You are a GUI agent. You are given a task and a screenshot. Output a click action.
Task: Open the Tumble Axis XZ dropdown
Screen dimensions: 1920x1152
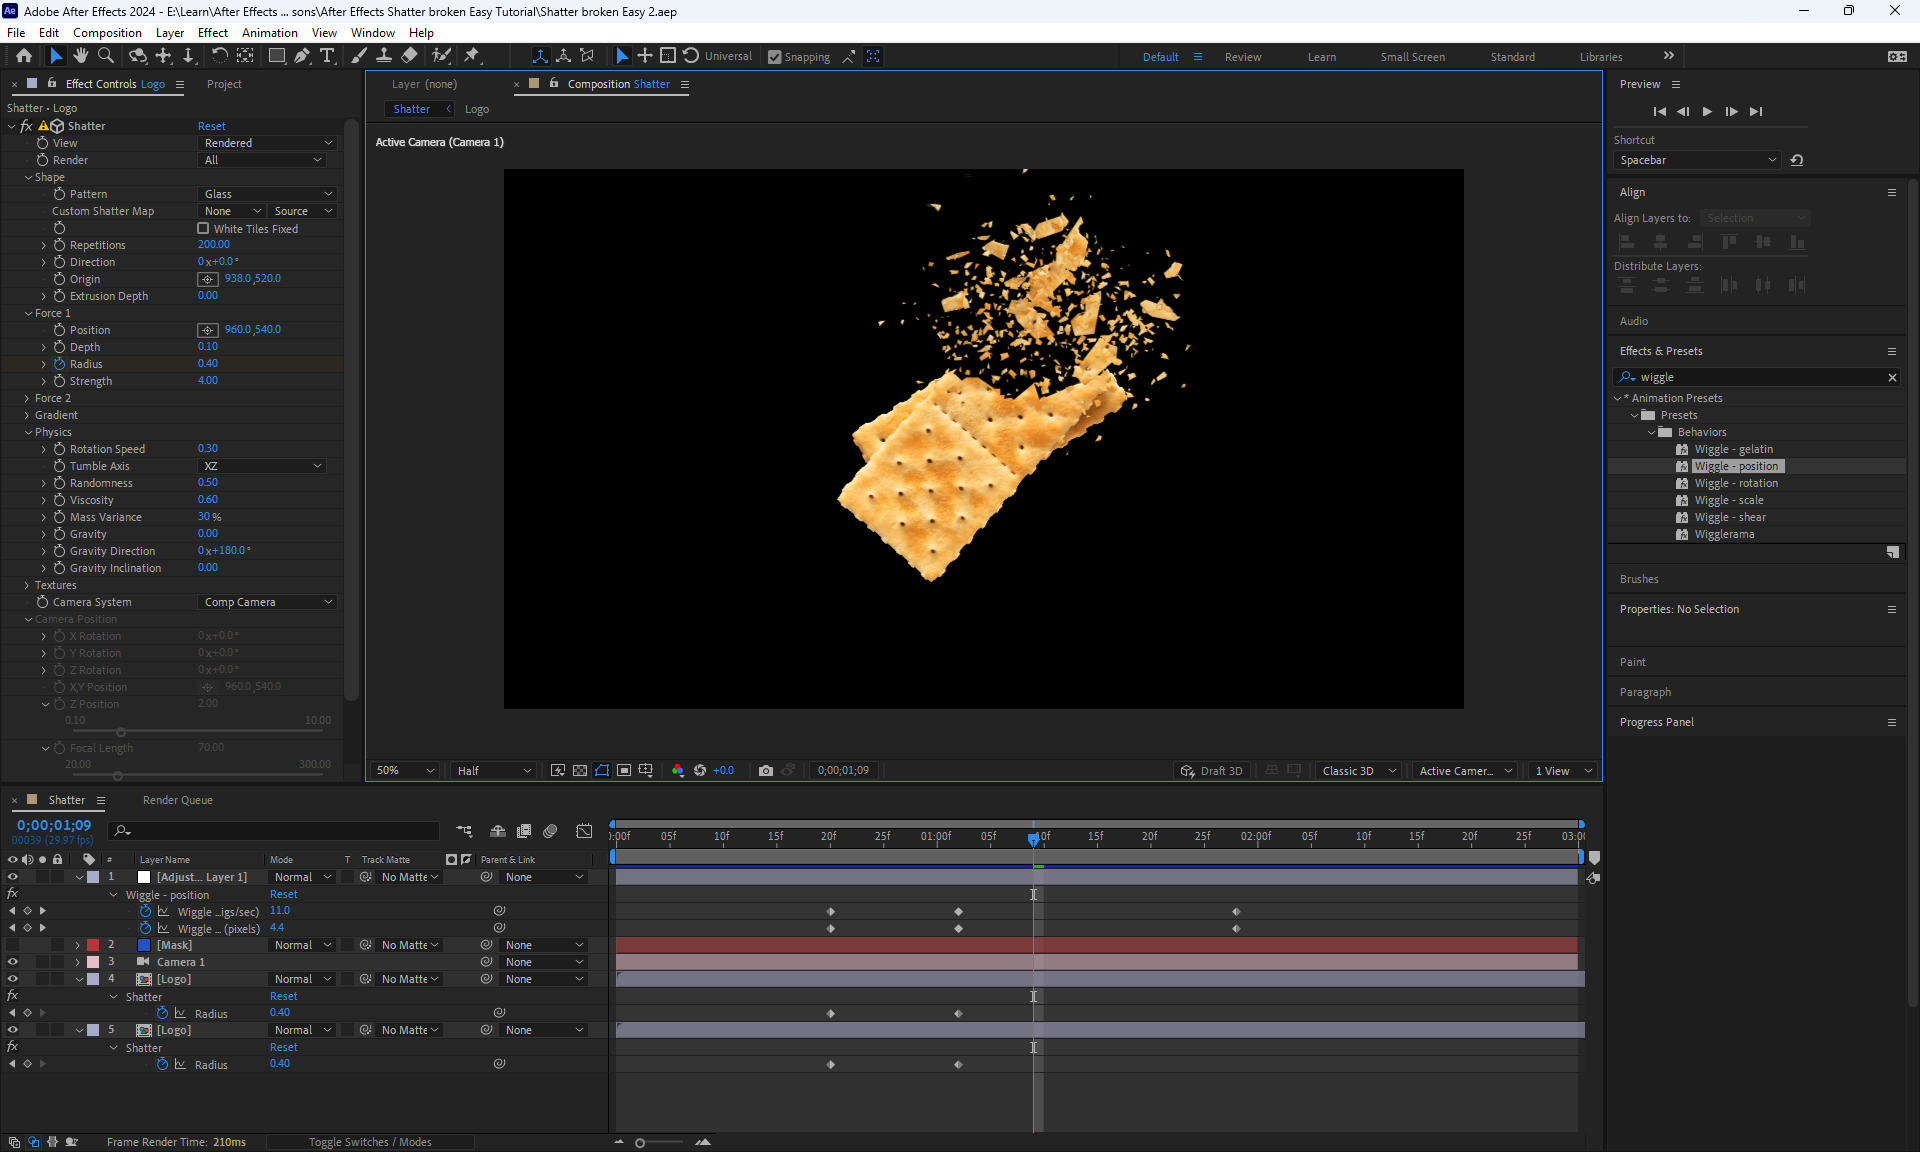pos(262,466)
